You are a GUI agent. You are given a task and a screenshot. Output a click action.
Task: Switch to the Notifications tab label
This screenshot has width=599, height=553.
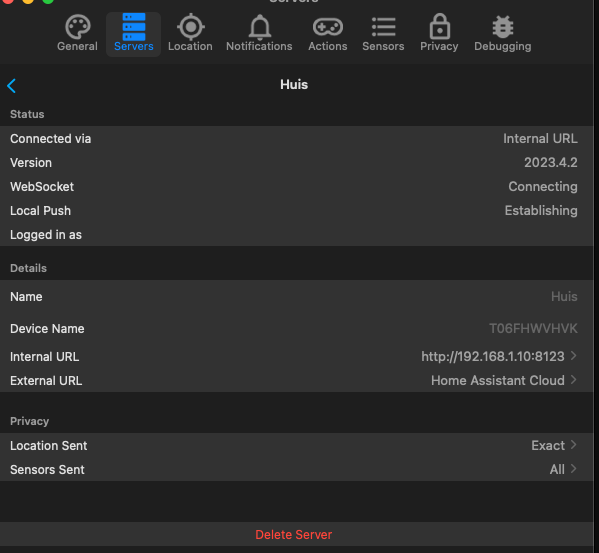tap(259, 46)
